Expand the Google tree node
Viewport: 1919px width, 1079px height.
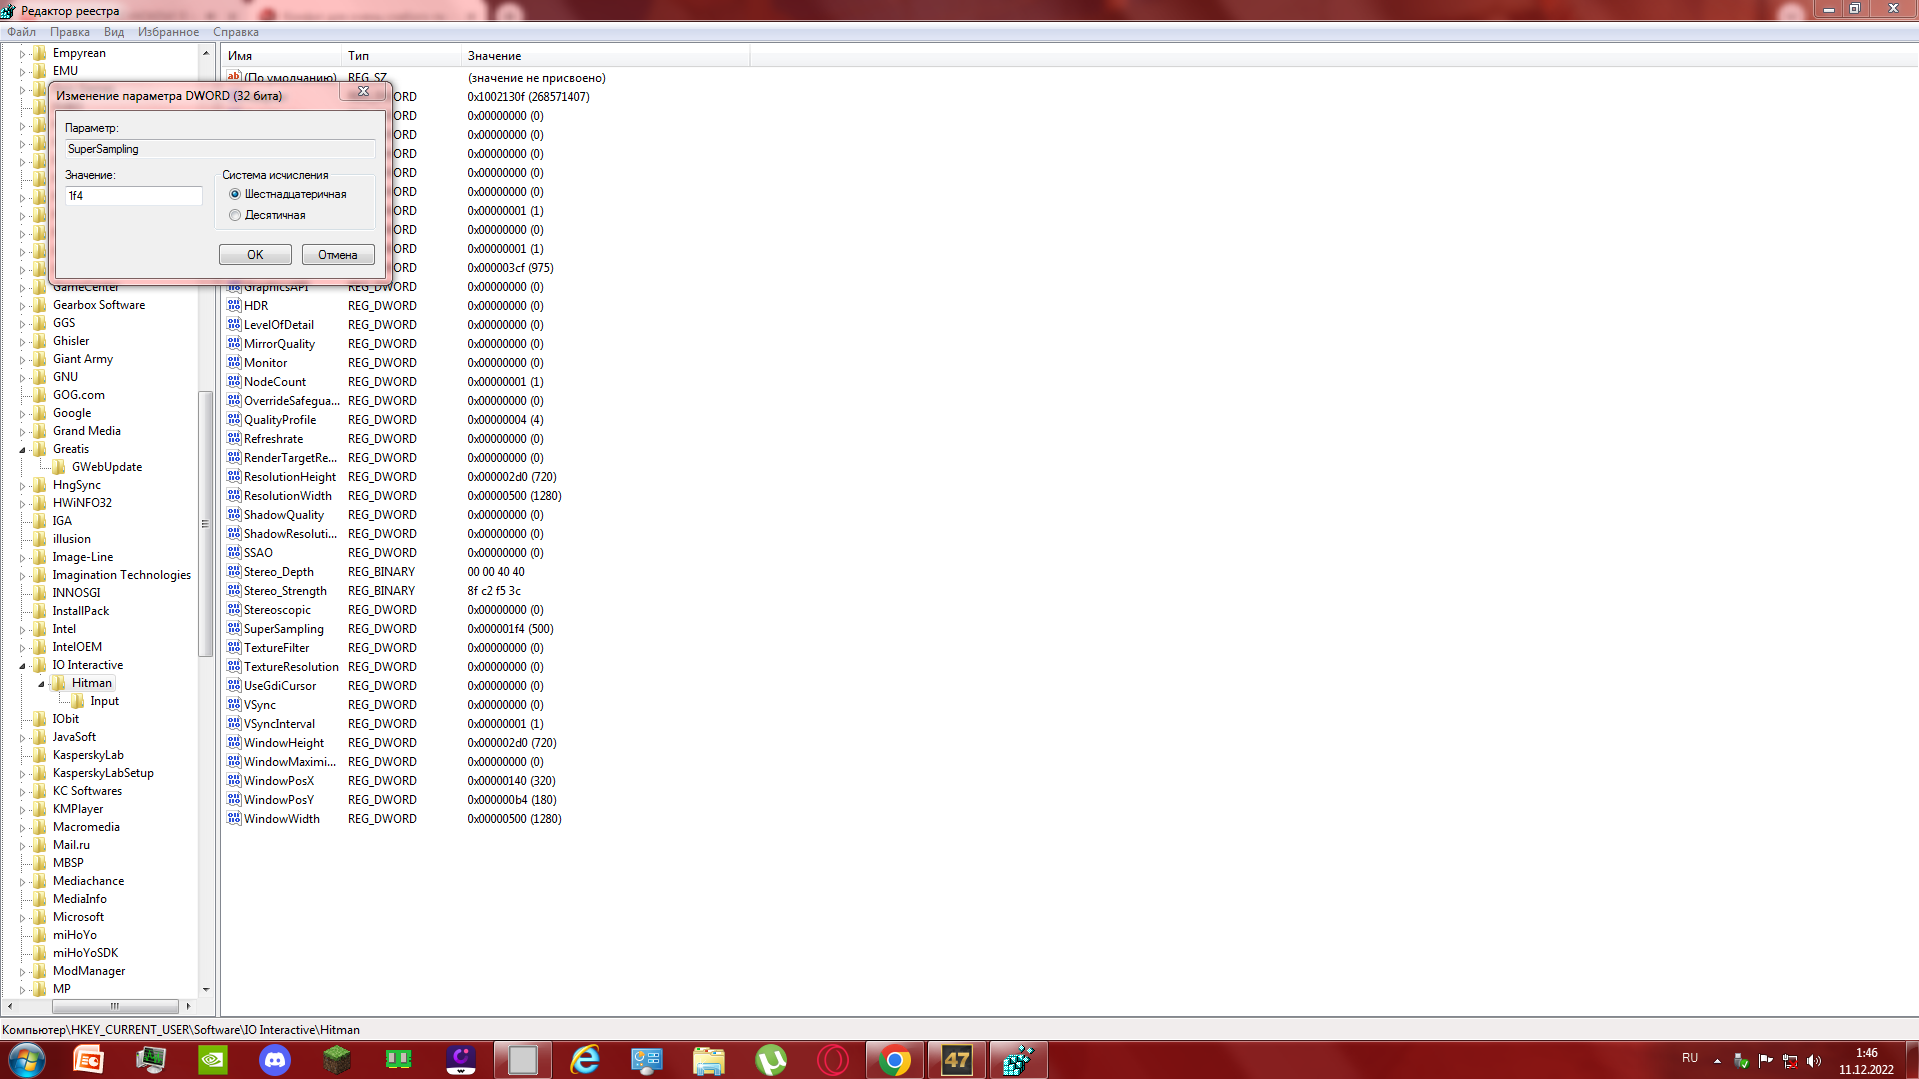coord(22,414)
